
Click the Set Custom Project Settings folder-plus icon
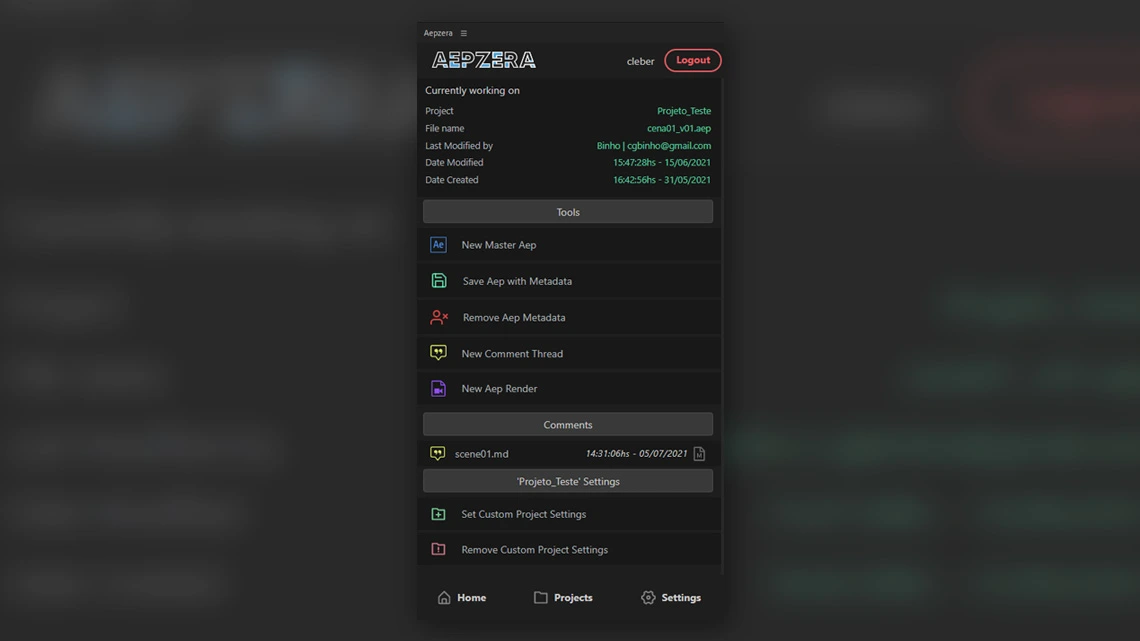click(x=438, y=515)
